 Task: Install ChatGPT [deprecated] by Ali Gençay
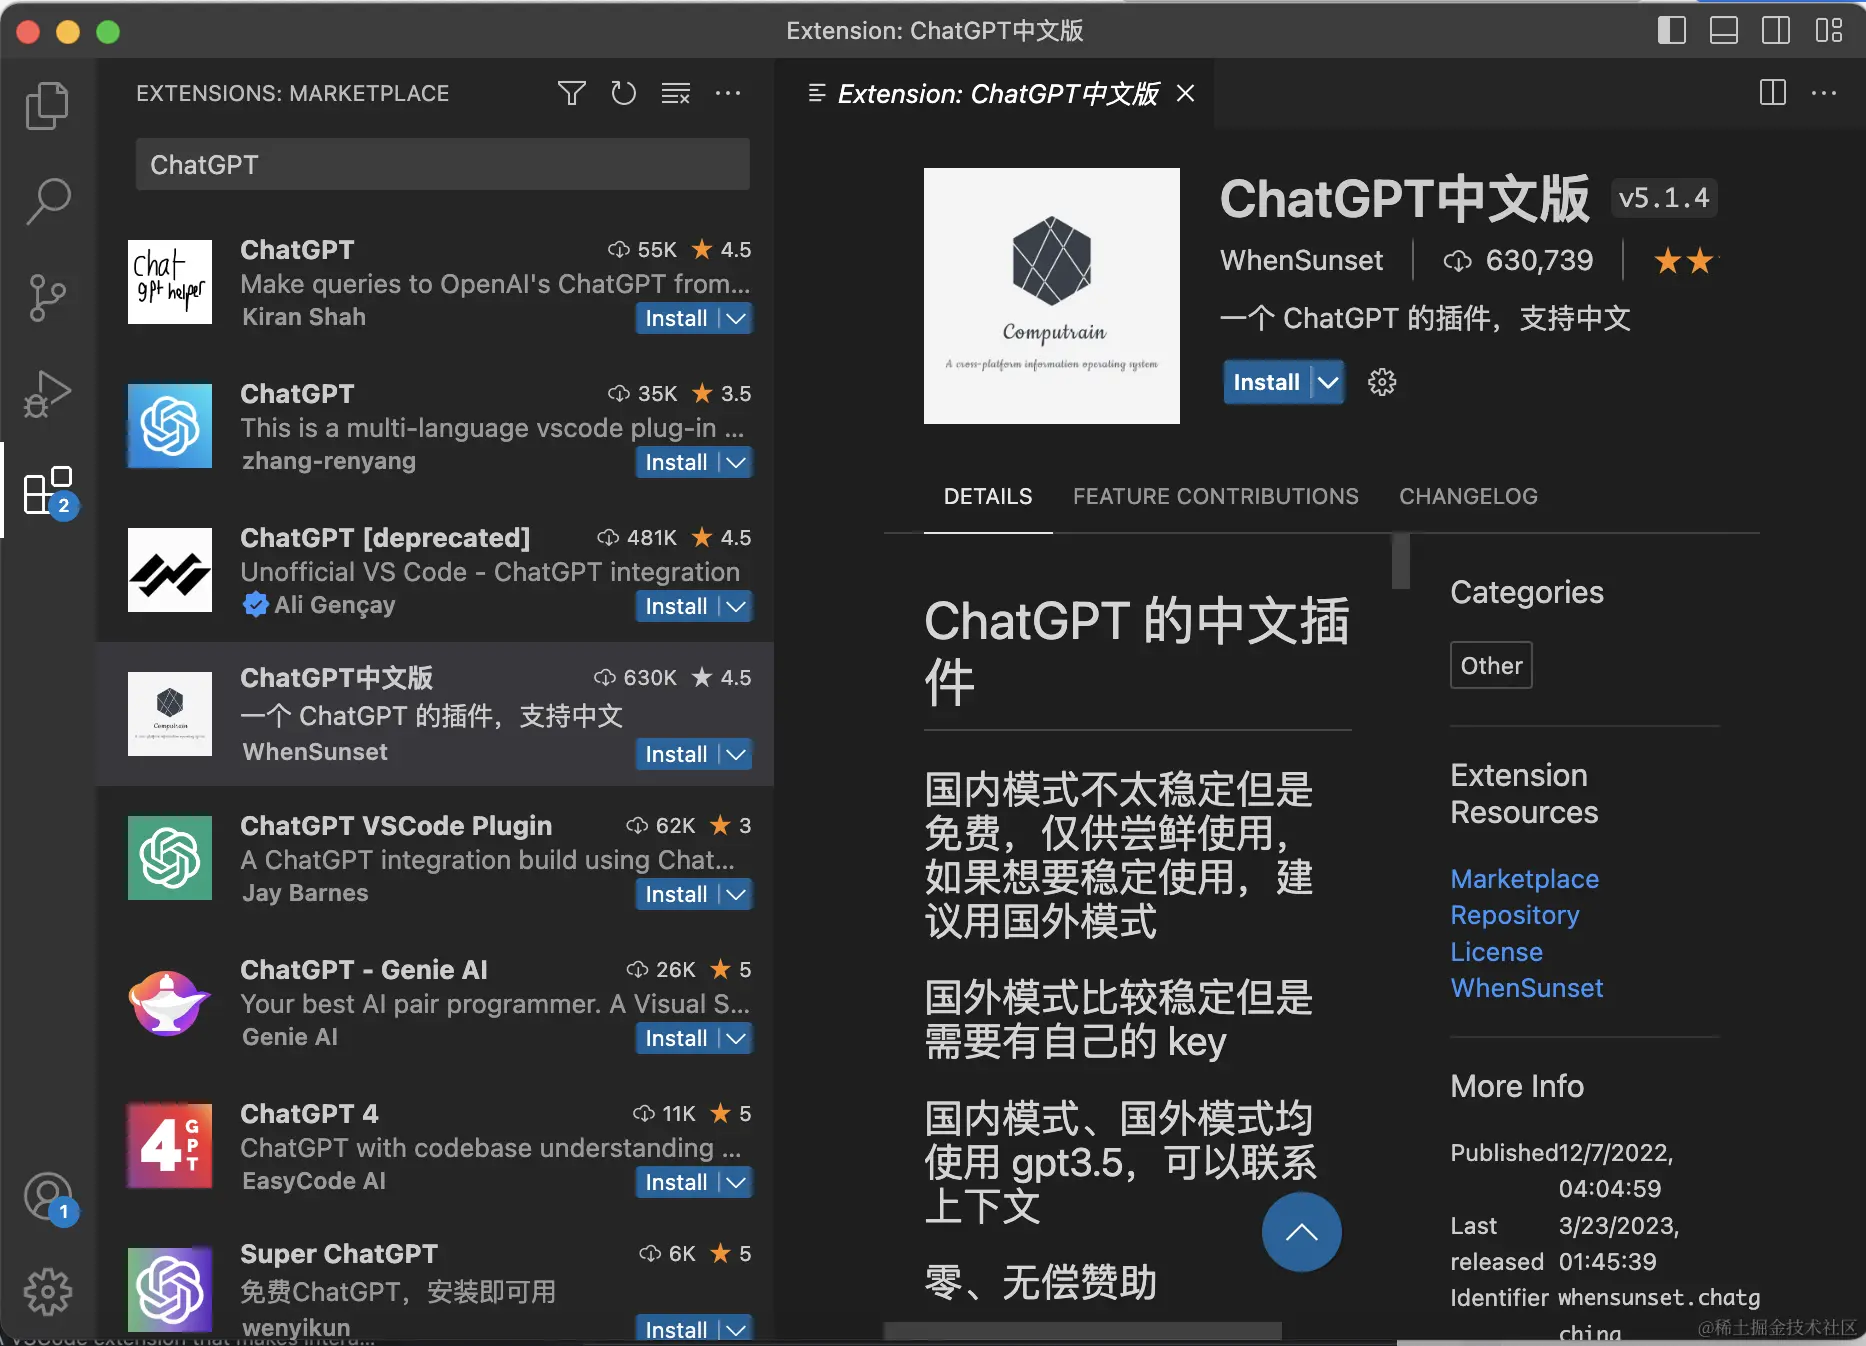click(677, 607)
